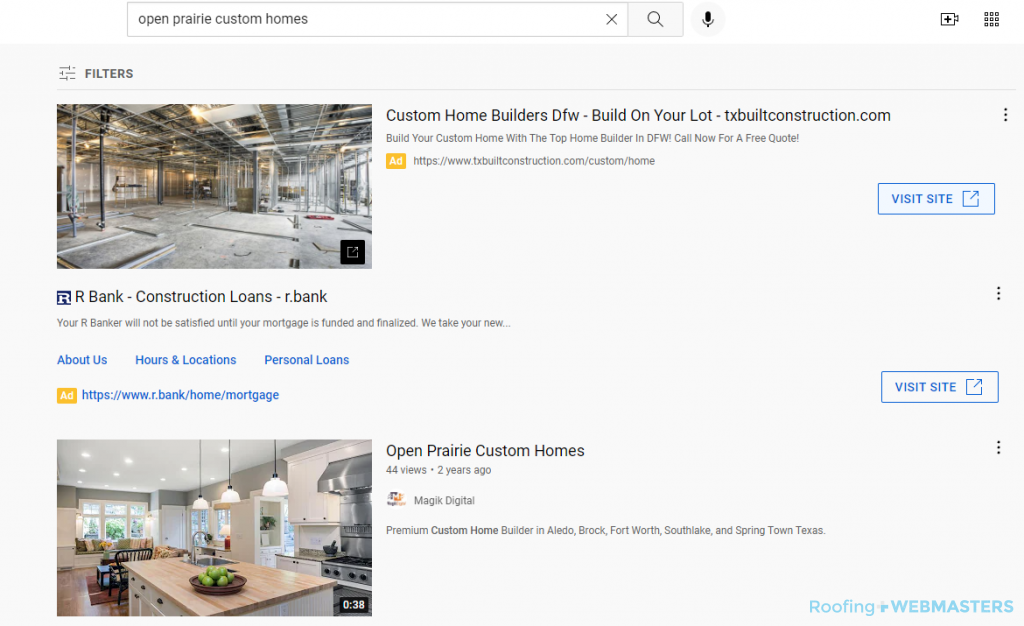Open the FILTERS options
The image size is (1024, 626).
pyautogui.click(x=96, y=74)
